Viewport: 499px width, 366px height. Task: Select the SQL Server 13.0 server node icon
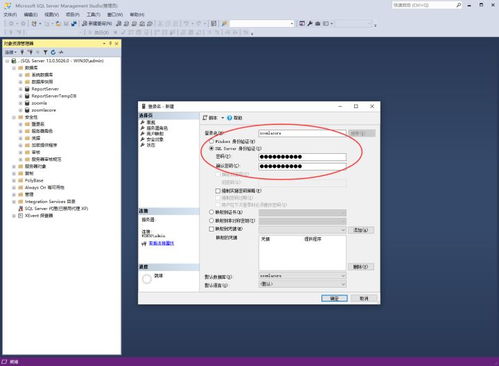coord(14,61)
